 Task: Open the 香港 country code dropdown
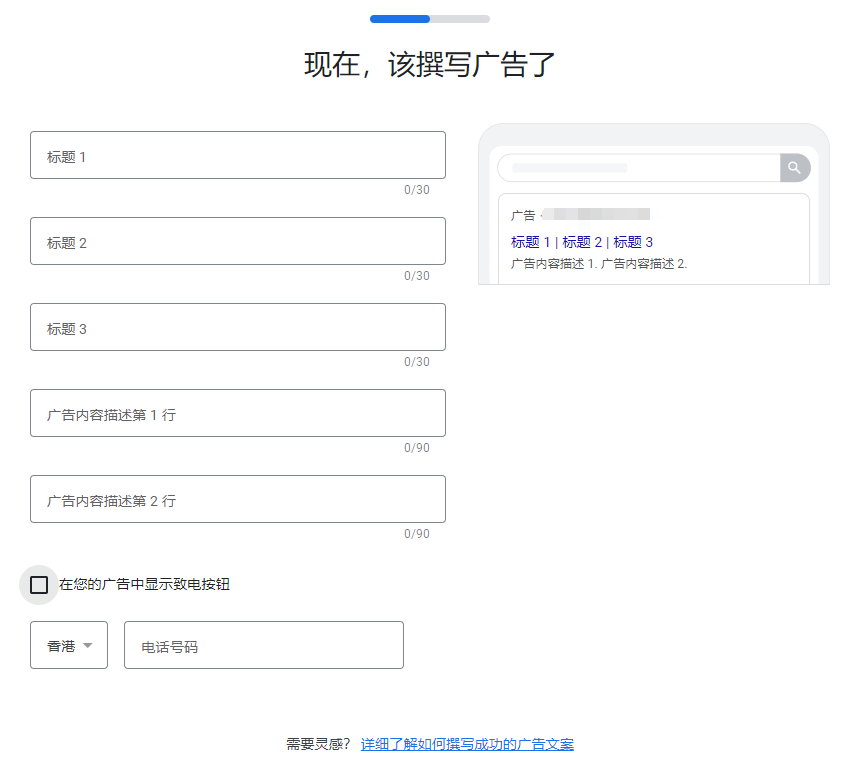click(68, 645)
